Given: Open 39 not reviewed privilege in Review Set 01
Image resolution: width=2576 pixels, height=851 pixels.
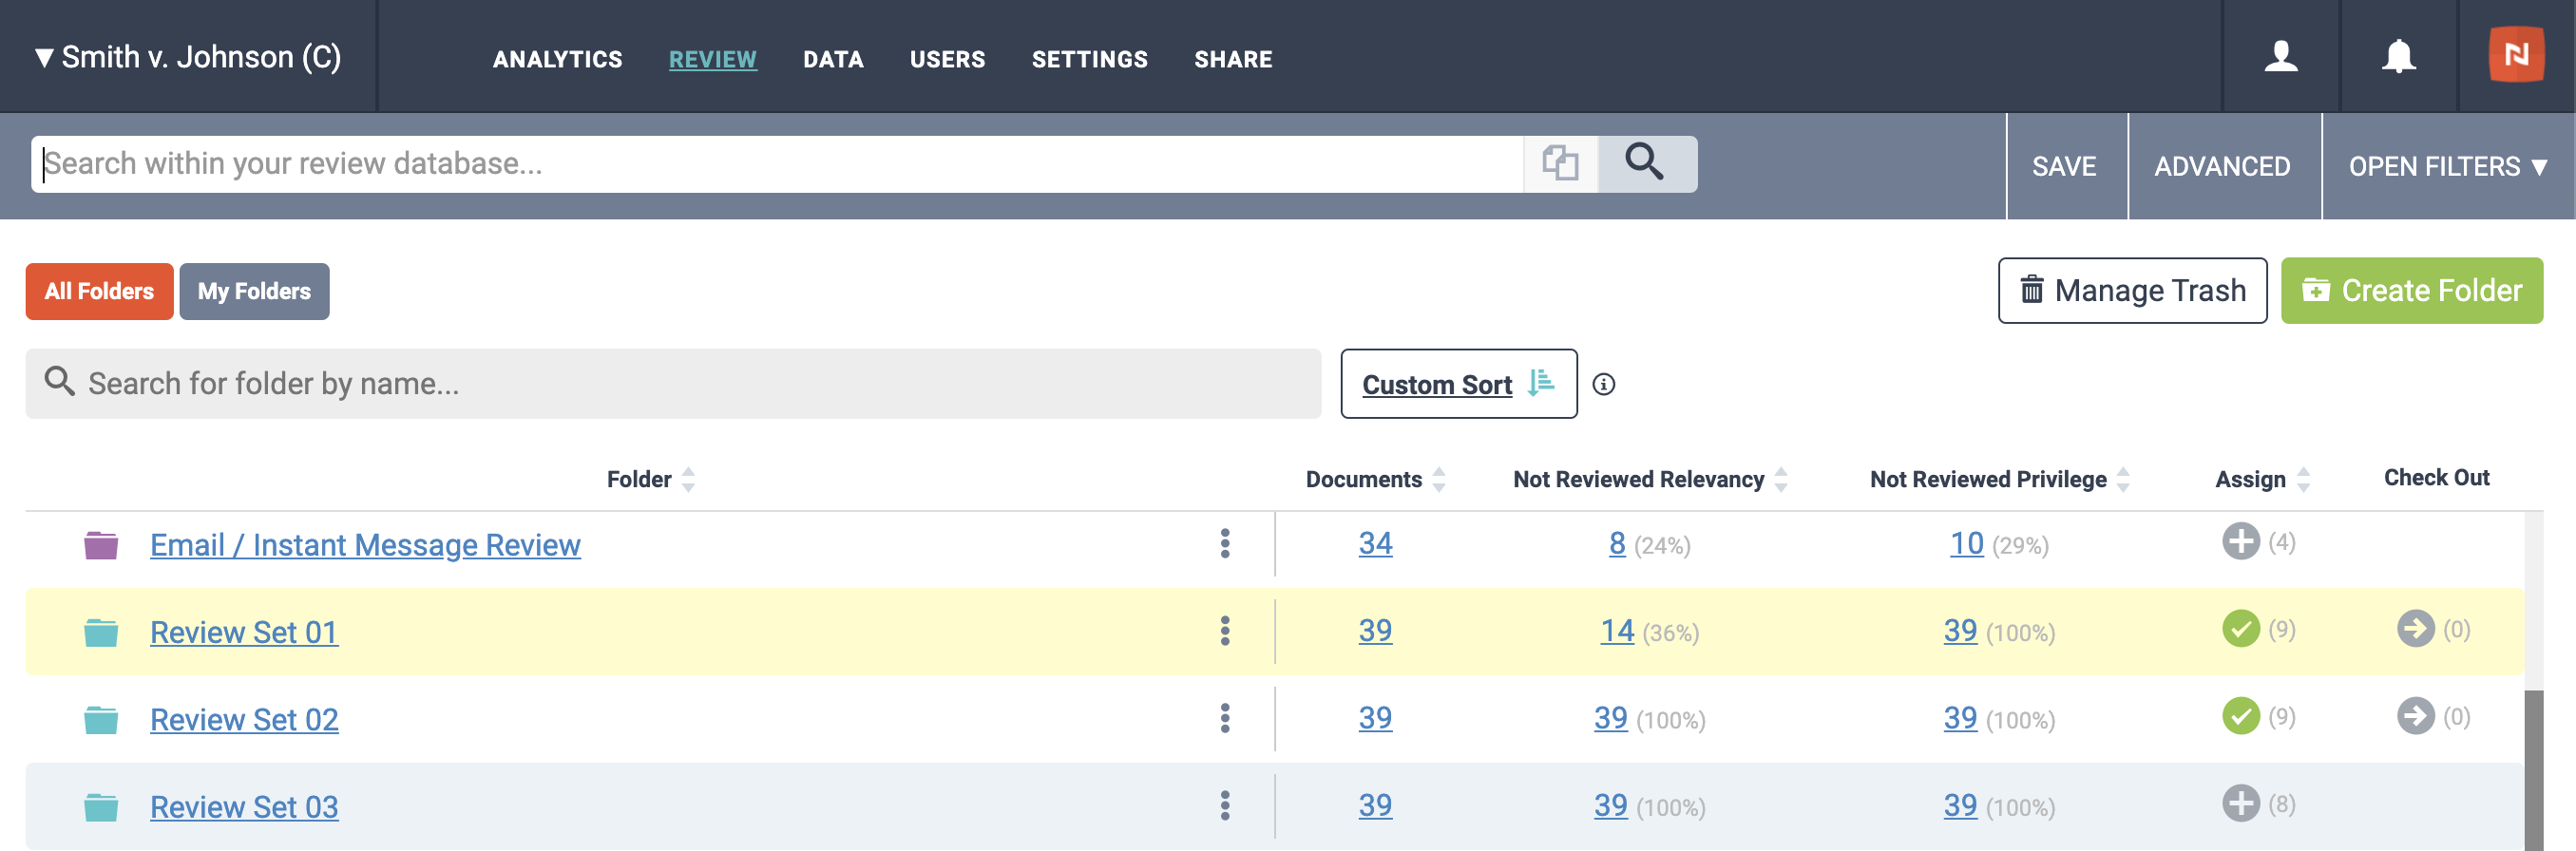Looking at the screenshot, I should pos(1960,630).
